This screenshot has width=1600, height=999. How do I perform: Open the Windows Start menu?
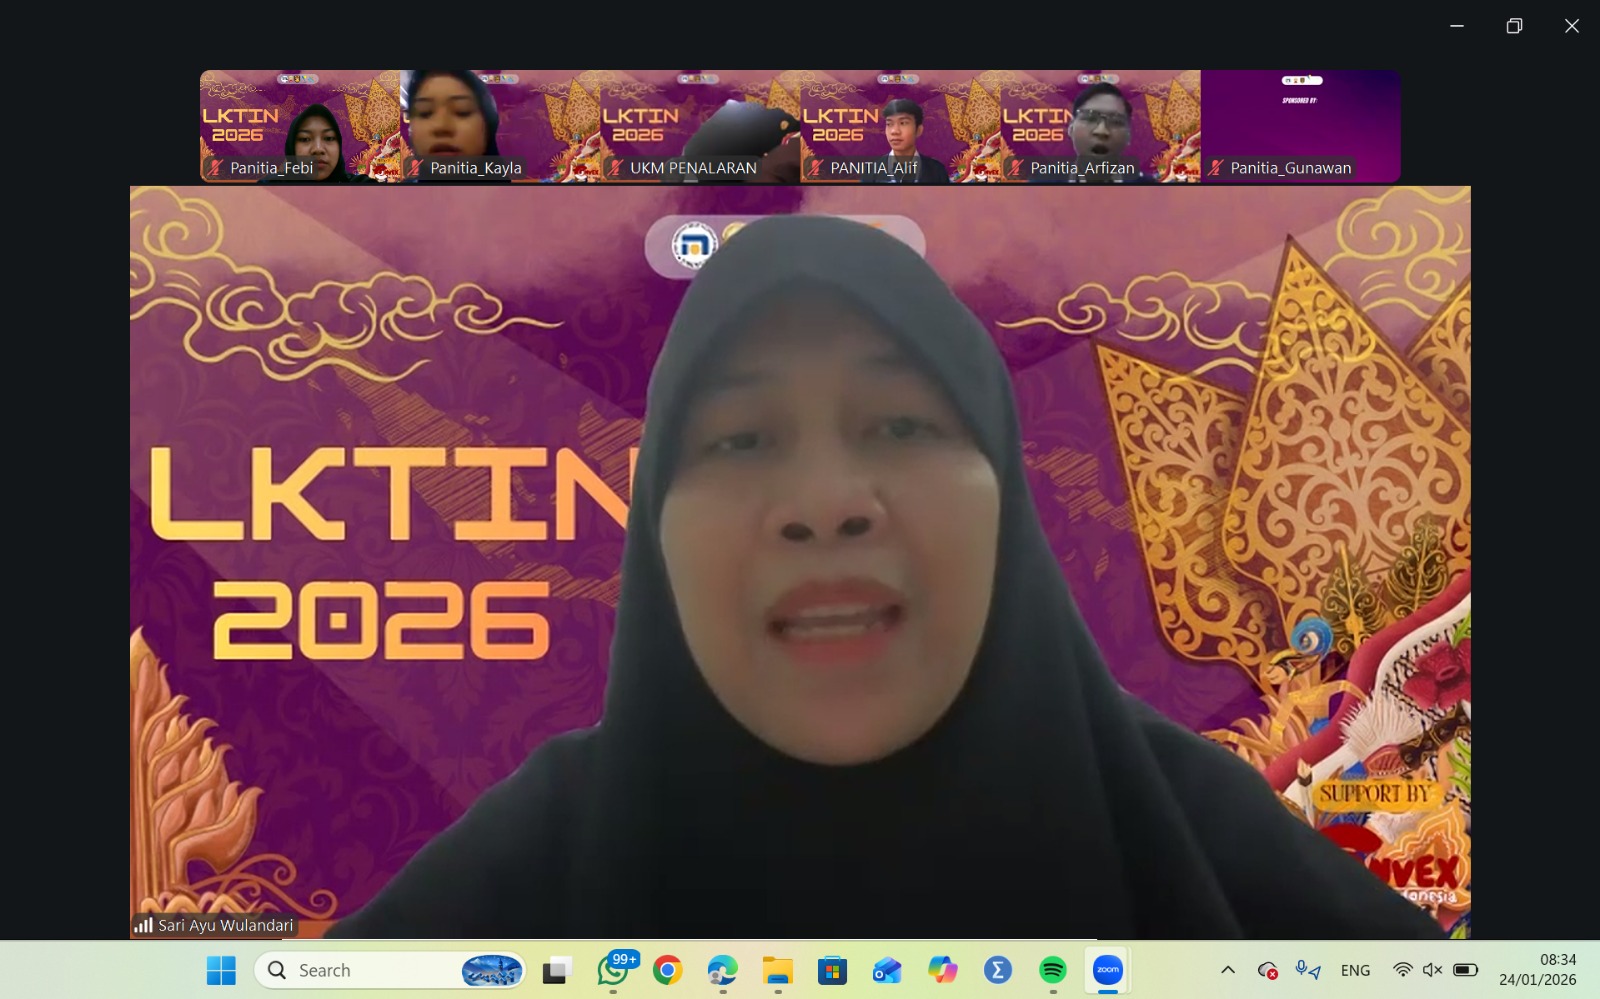(219, 970)
